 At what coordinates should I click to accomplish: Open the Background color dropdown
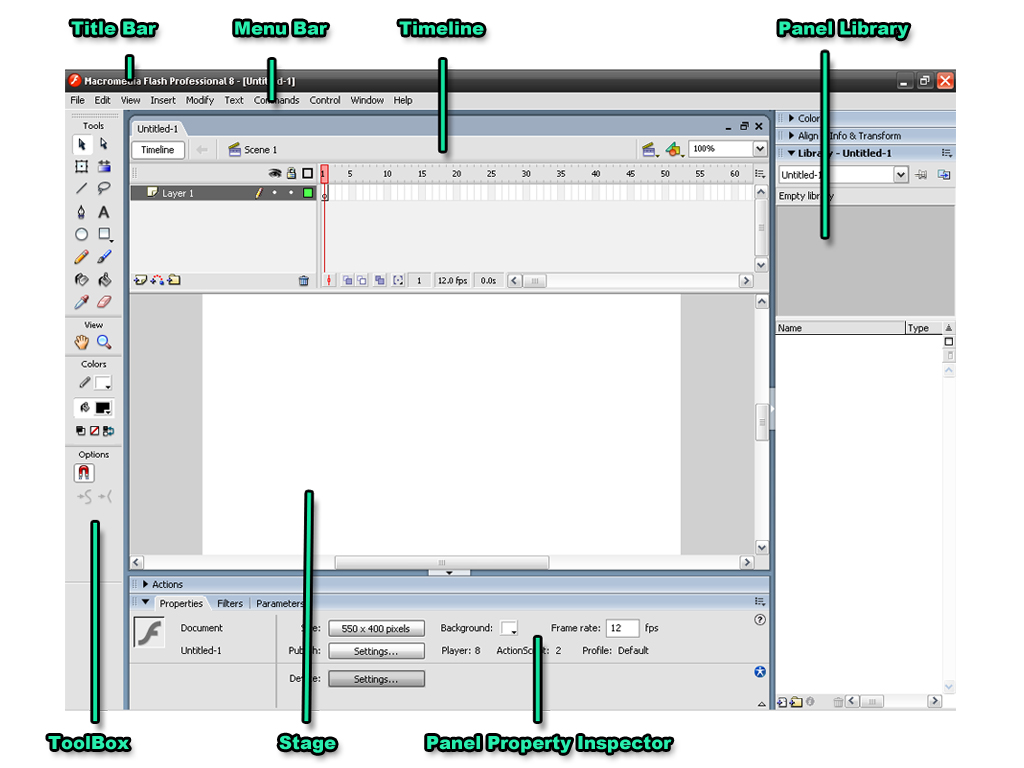pos(509,628)
